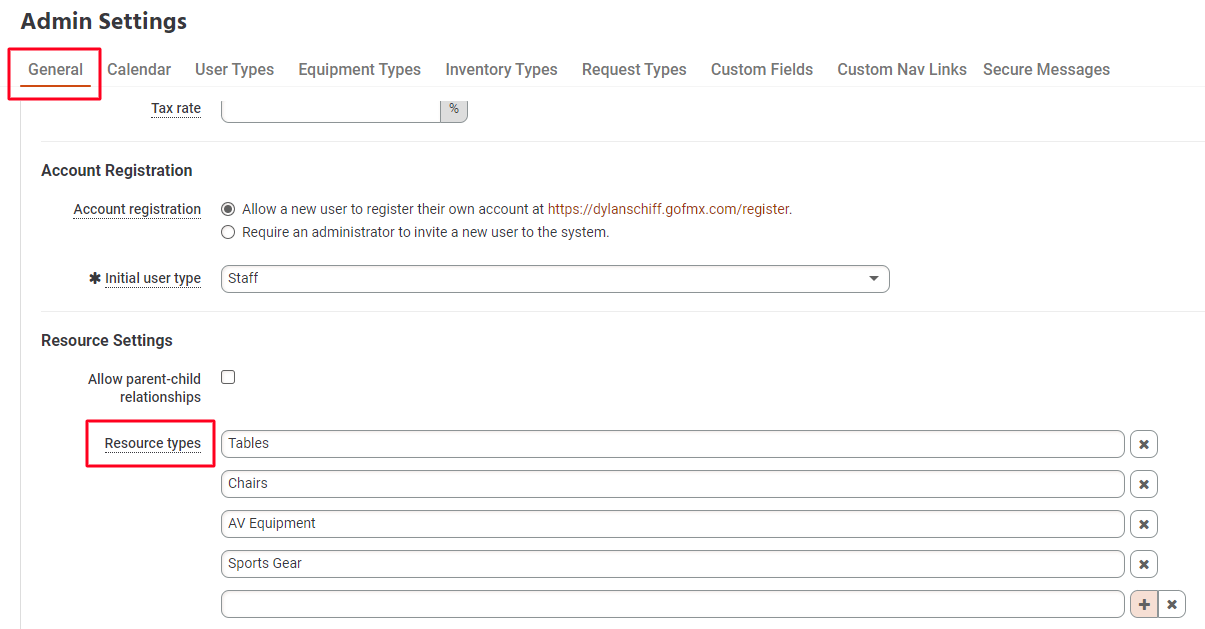Click the percent symbol beside Tax rate
1205x629 pixels.
coord(454,108)
